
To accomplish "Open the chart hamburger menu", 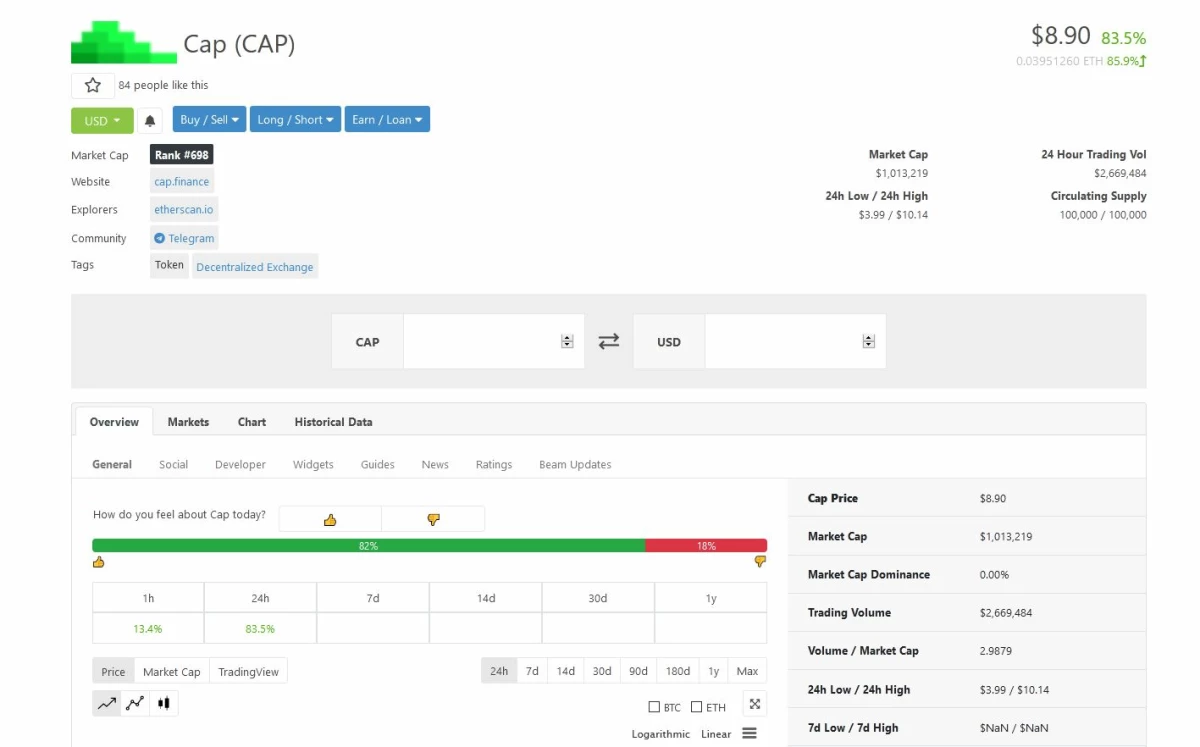I will pyautogui.click(x=749, y=734).
